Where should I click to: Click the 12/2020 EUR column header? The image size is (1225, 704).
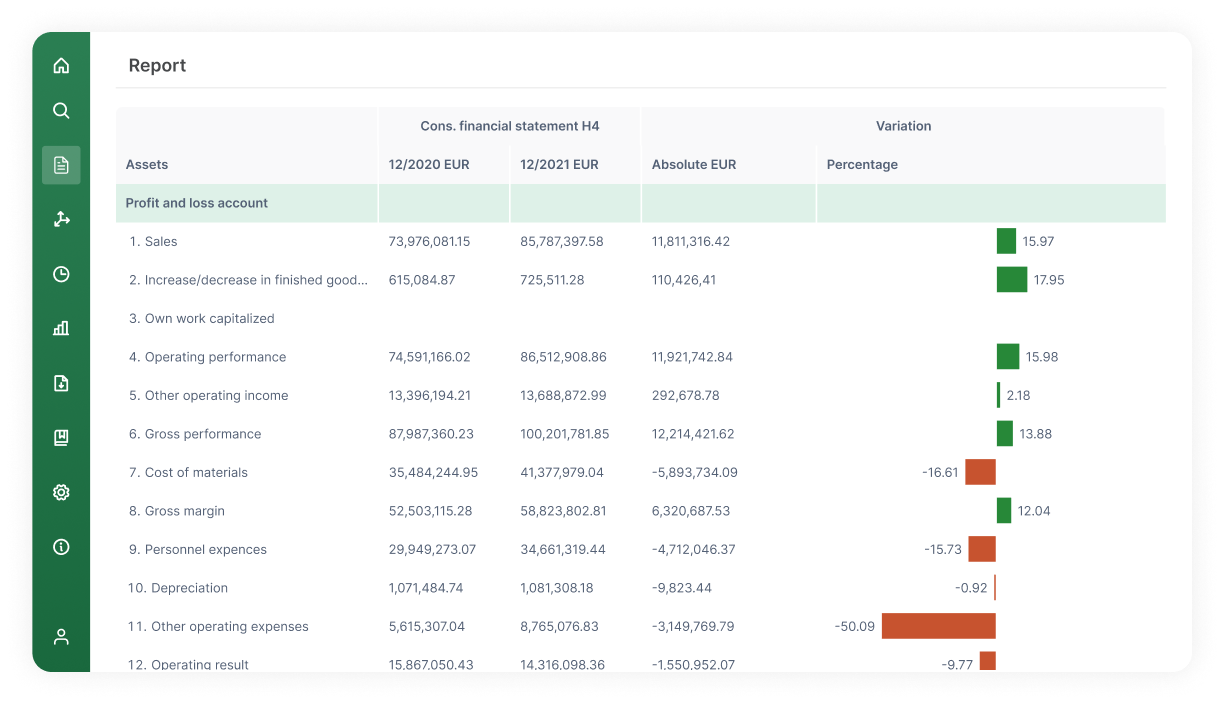(x=429, y=165)
